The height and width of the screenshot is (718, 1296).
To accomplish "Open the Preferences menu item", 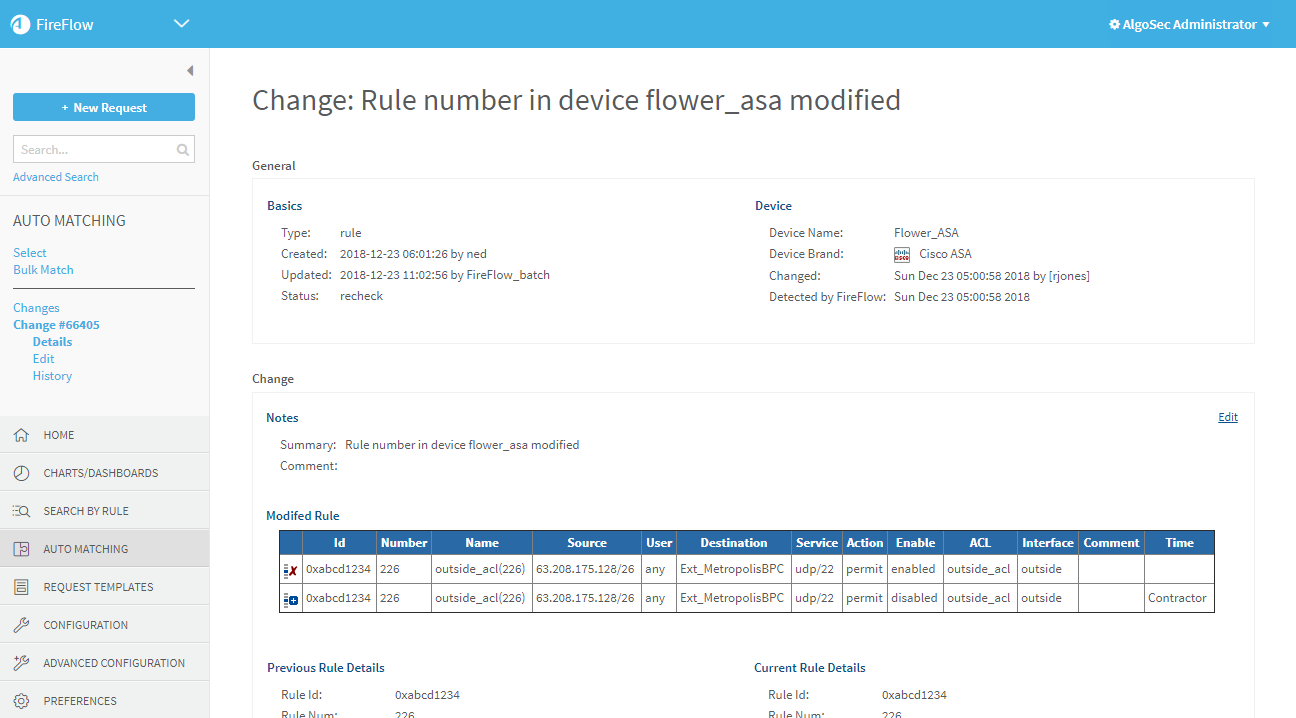I will pyautogui.click(x=80, y=701).
